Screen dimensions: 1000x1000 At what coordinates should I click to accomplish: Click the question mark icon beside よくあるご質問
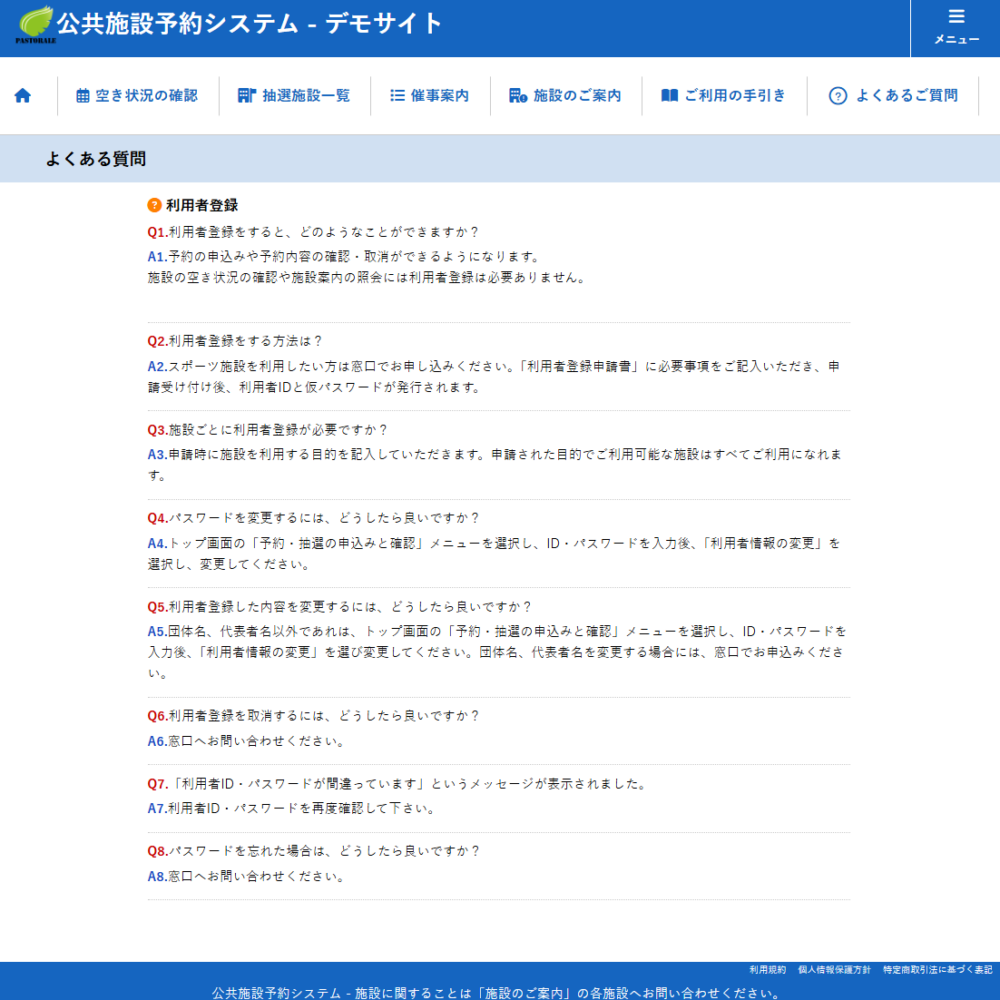[x=838, y=96]
